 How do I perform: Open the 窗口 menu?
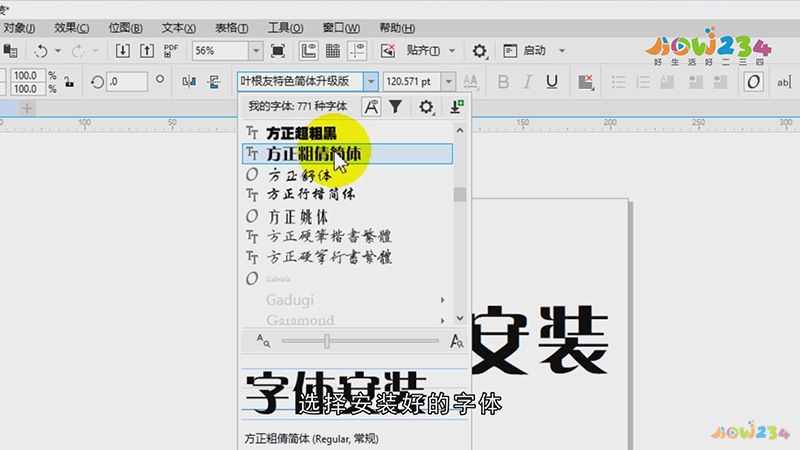341,28
